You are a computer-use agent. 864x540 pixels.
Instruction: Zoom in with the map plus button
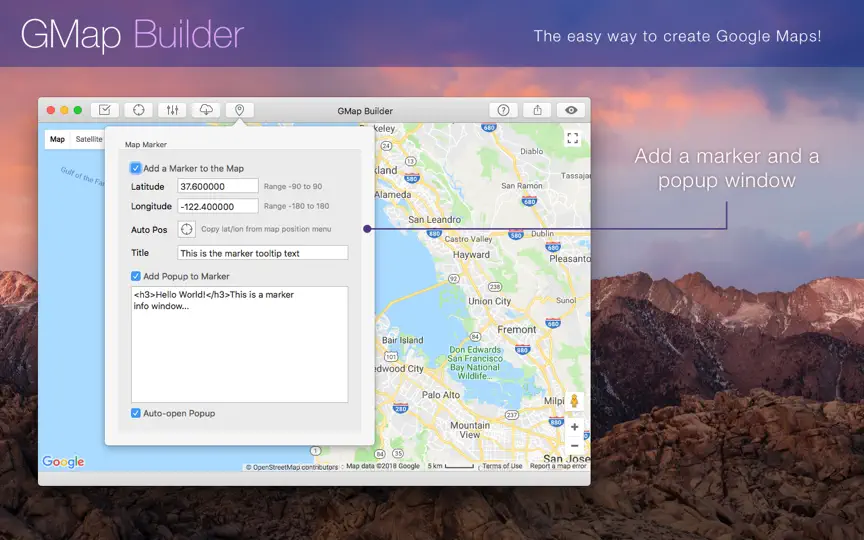point(574,427)
